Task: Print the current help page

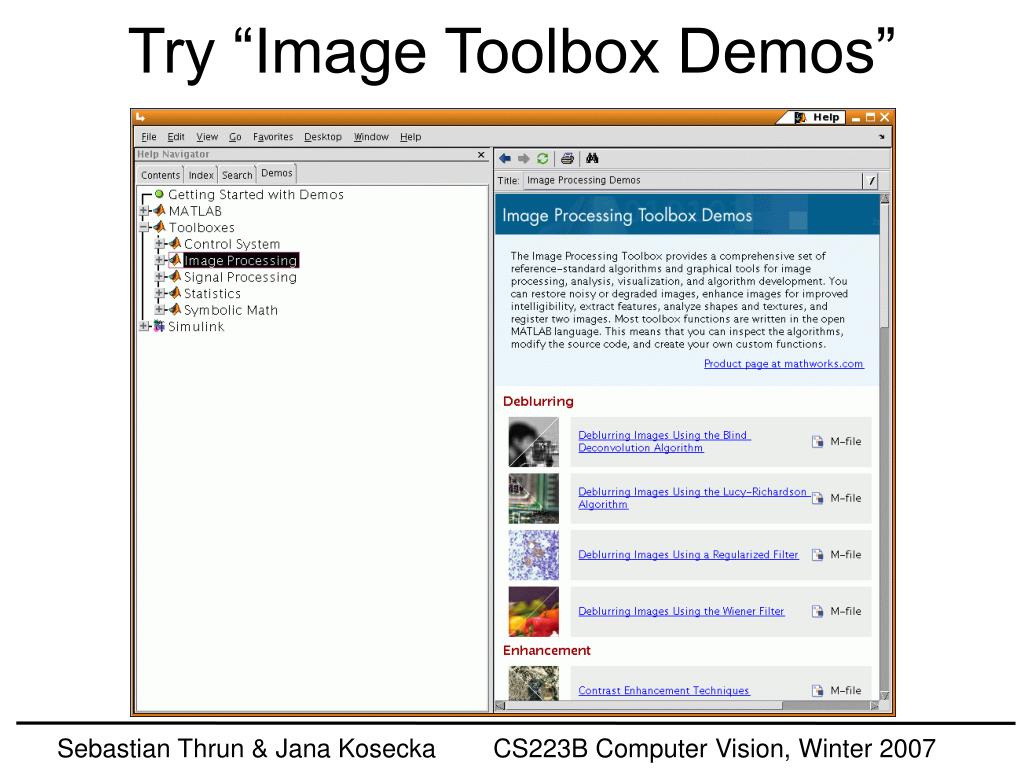Action: (x=567, y=158)
